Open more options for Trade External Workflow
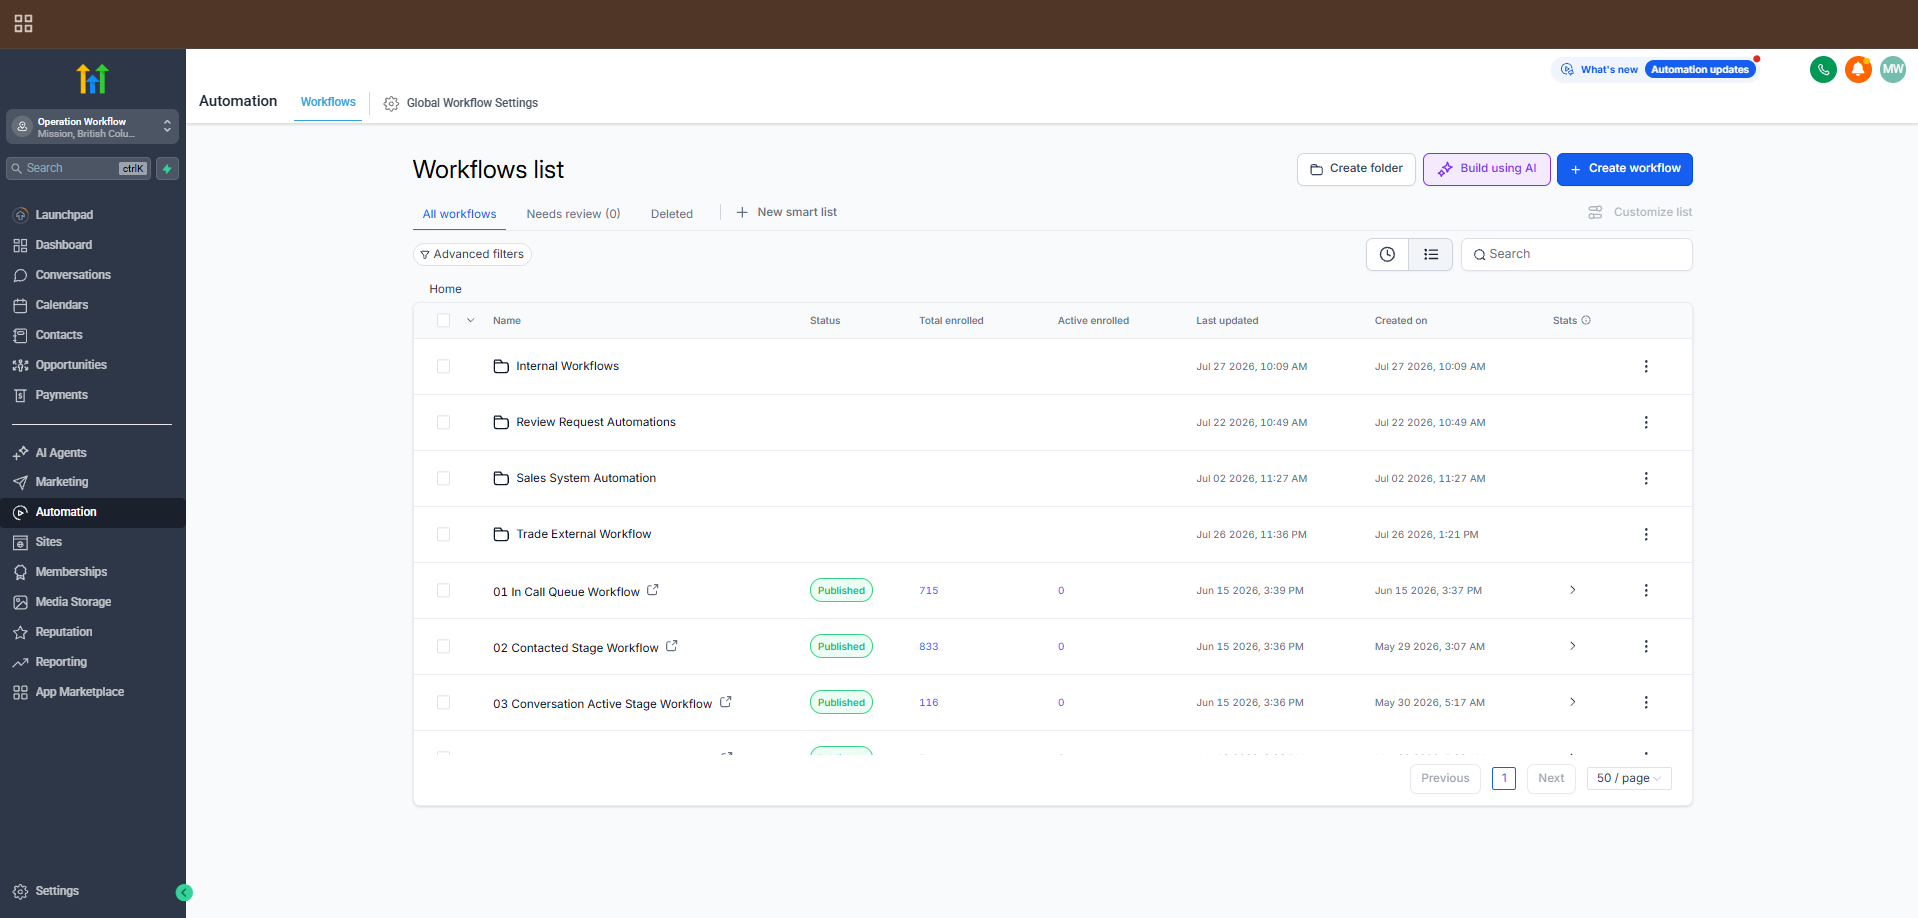 (1646, 534)
